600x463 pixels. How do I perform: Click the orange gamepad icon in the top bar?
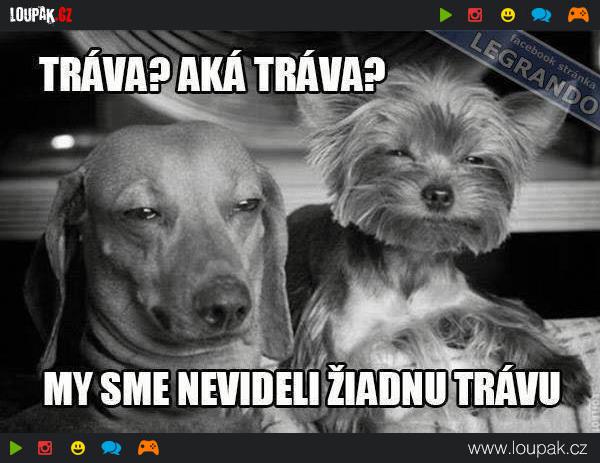(578, 15)
